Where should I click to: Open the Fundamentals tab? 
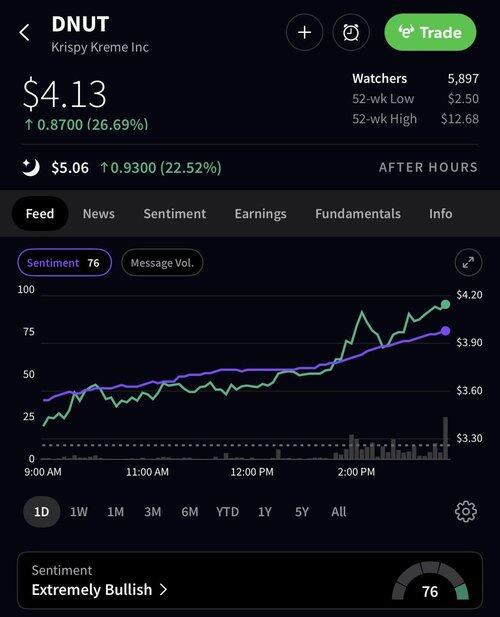tap(358, 214)
